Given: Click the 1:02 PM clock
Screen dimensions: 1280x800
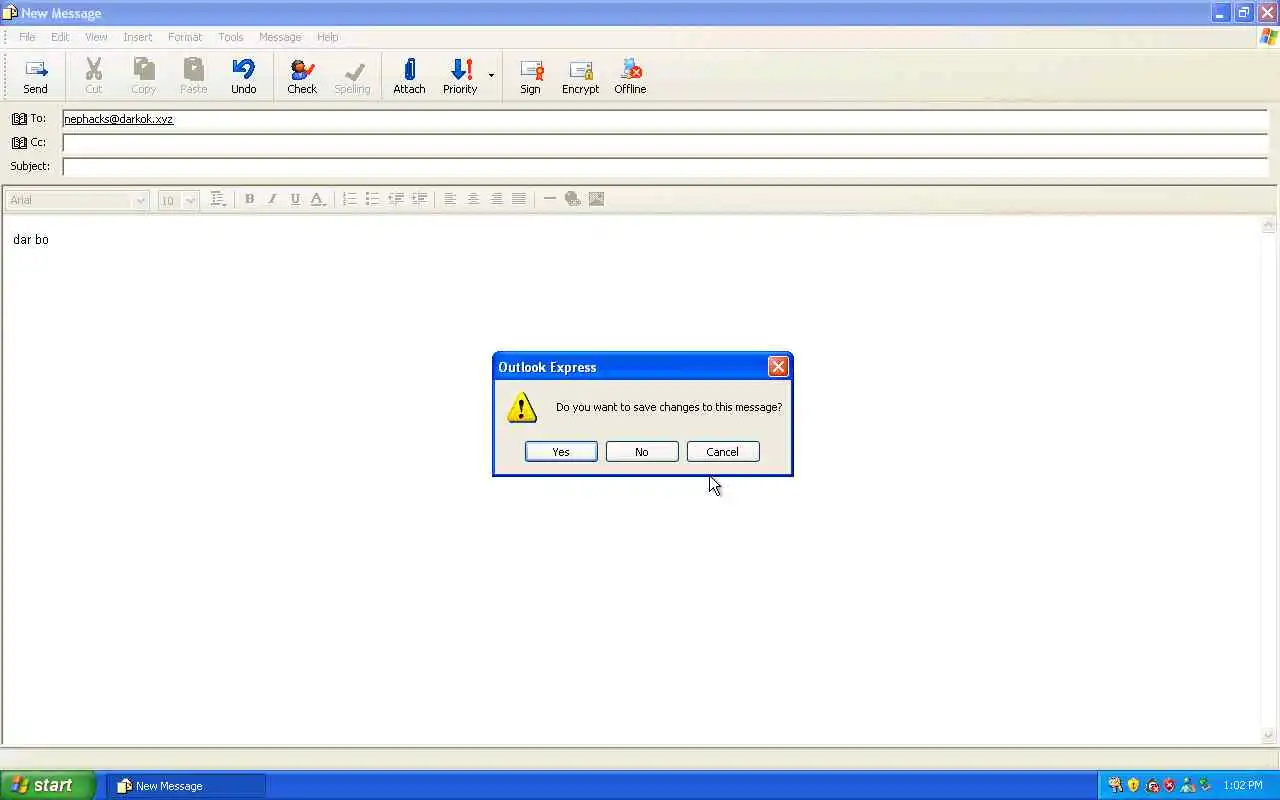Looking at the screenshot, I should [x=1243, y=786].
